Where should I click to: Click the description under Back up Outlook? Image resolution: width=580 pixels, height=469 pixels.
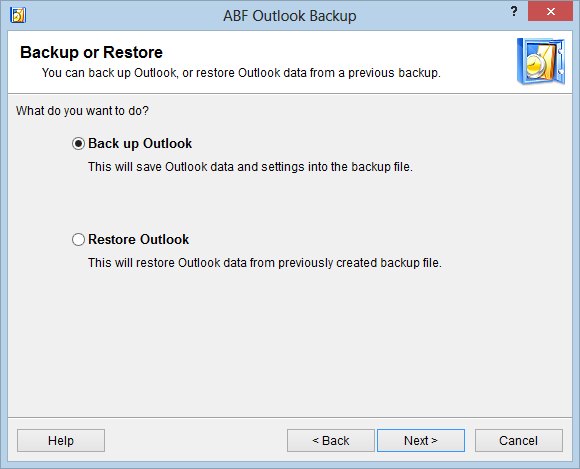pos(250,167)
